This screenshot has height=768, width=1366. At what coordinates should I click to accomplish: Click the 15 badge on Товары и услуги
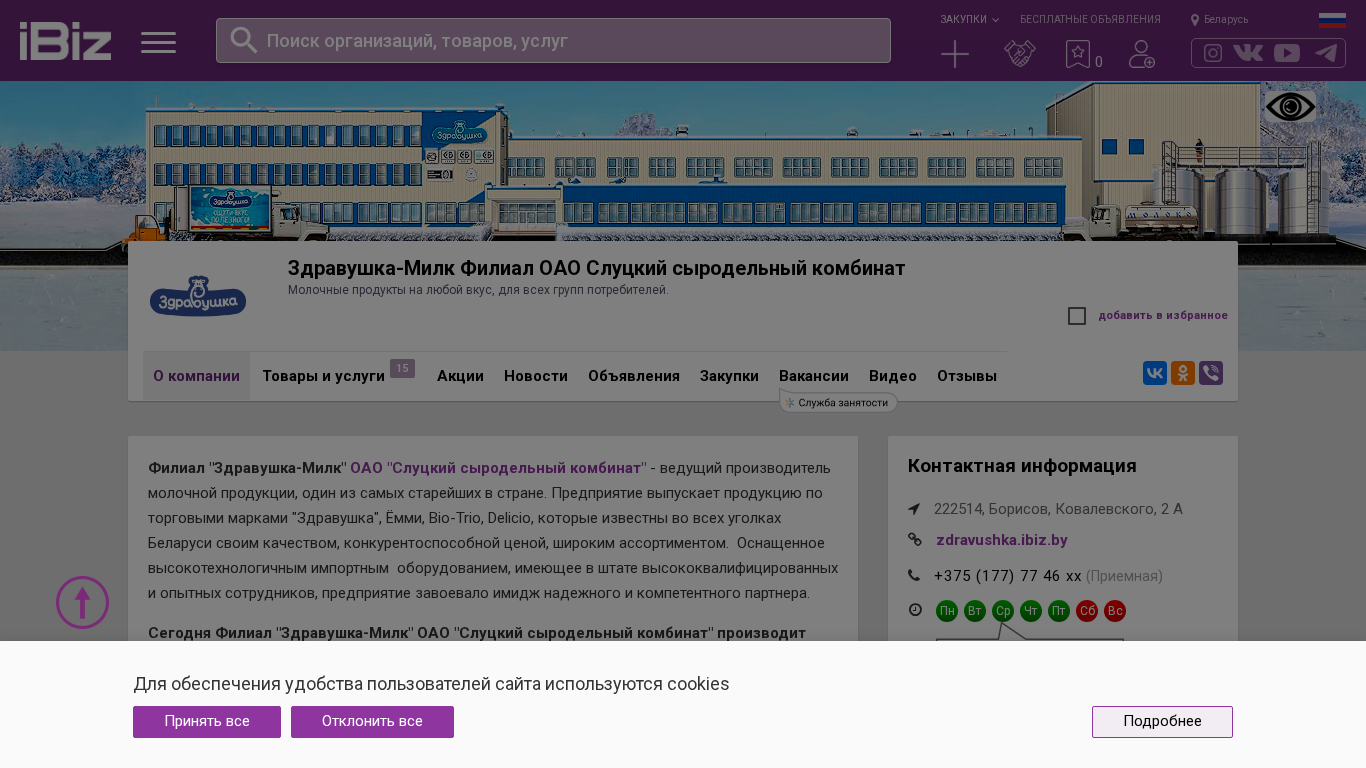(x=402, y=369)
